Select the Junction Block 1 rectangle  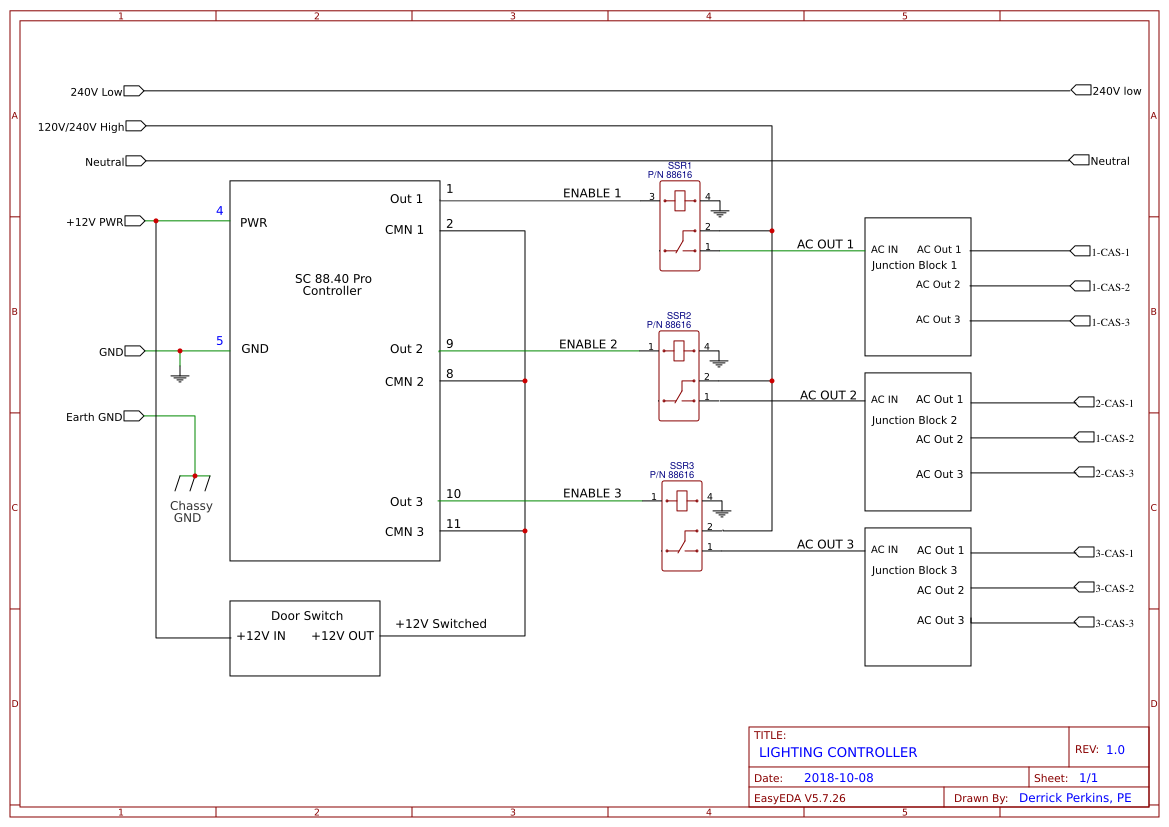coord(917,285)
